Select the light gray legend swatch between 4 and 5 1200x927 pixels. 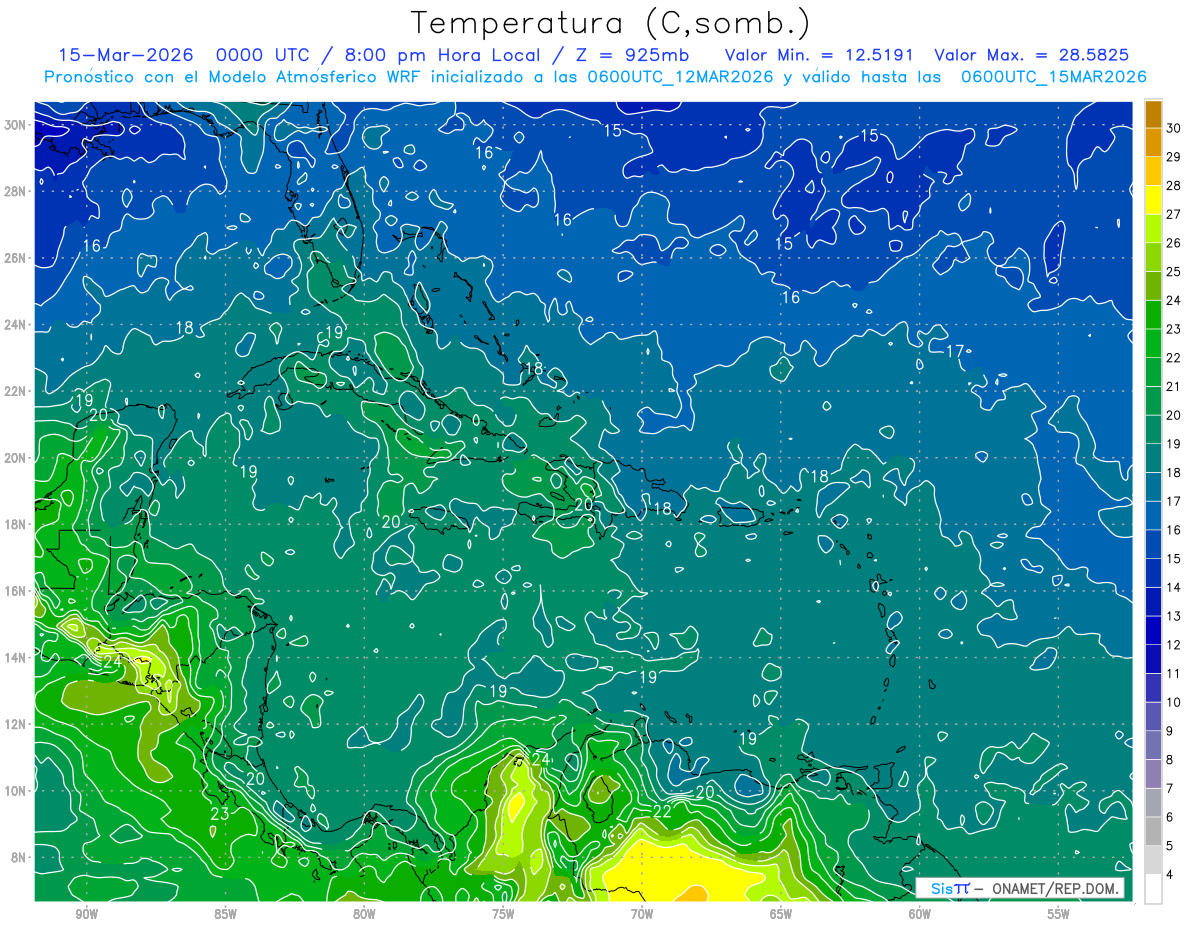pyautogui.click(x=1153, y=860)
